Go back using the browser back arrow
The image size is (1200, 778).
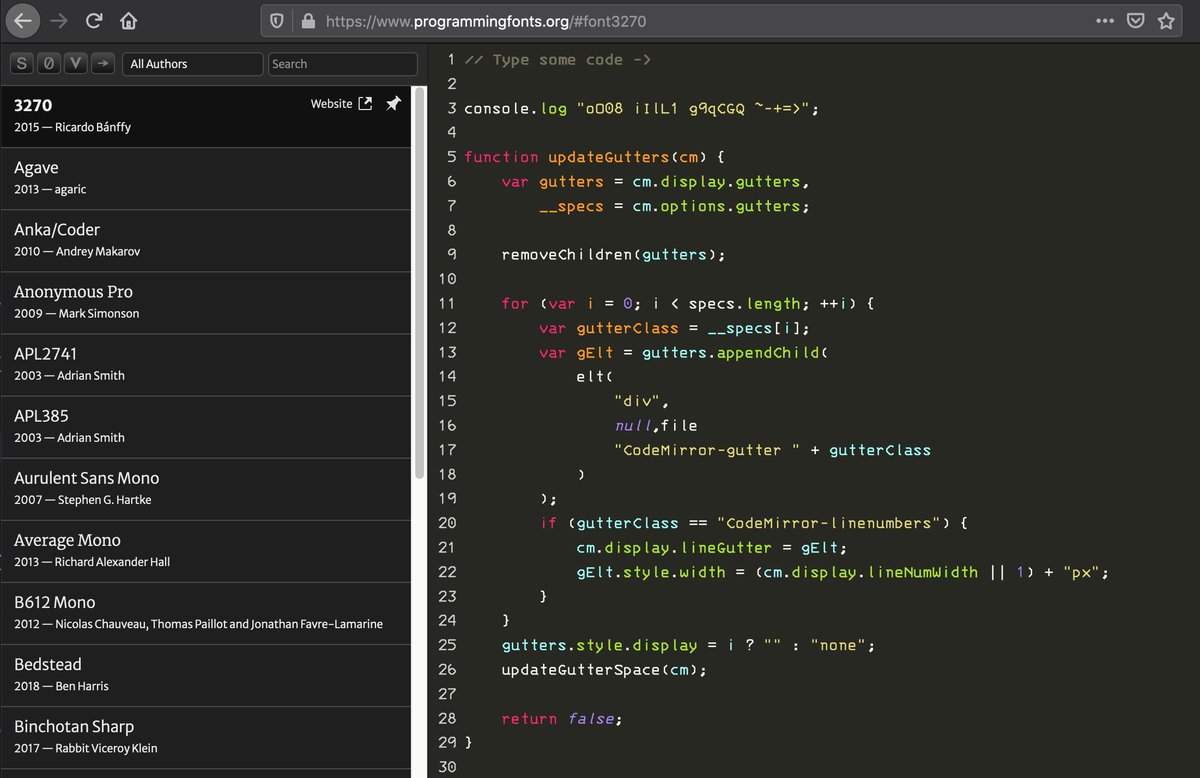coord(24,20)
